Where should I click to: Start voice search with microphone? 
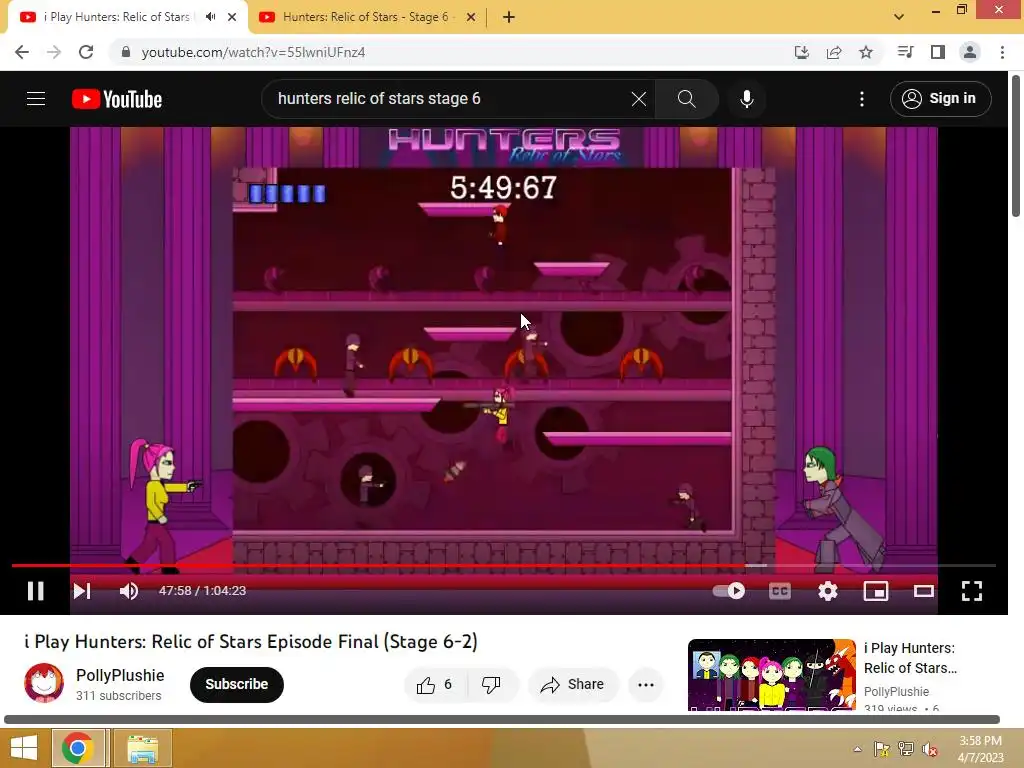pos(747,99)
